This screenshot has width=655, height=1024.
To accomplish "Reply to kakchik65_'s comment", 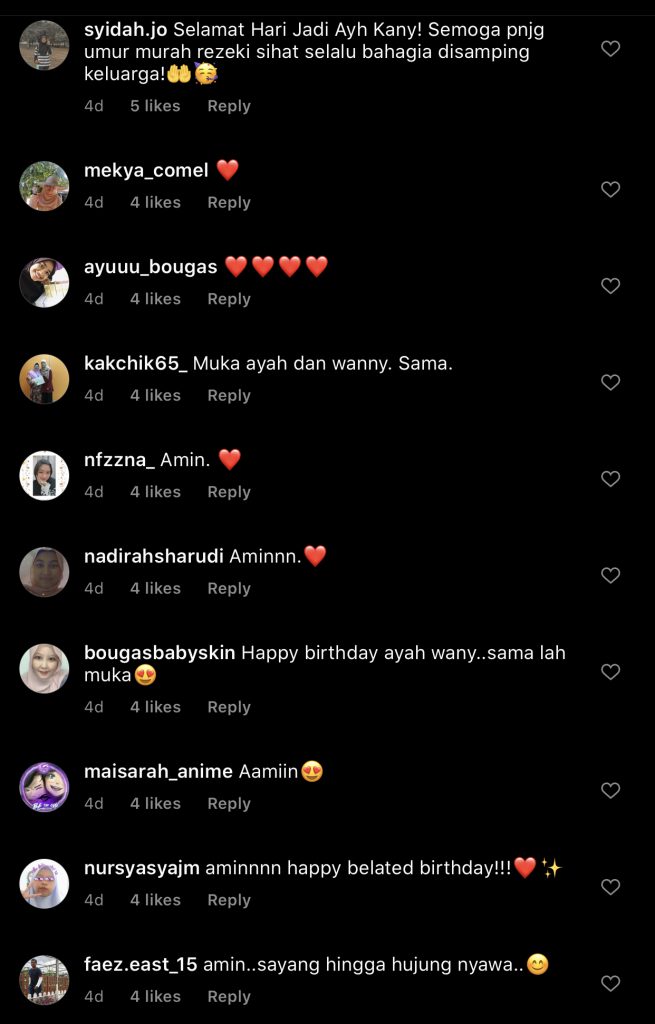I will click(229, 395).
